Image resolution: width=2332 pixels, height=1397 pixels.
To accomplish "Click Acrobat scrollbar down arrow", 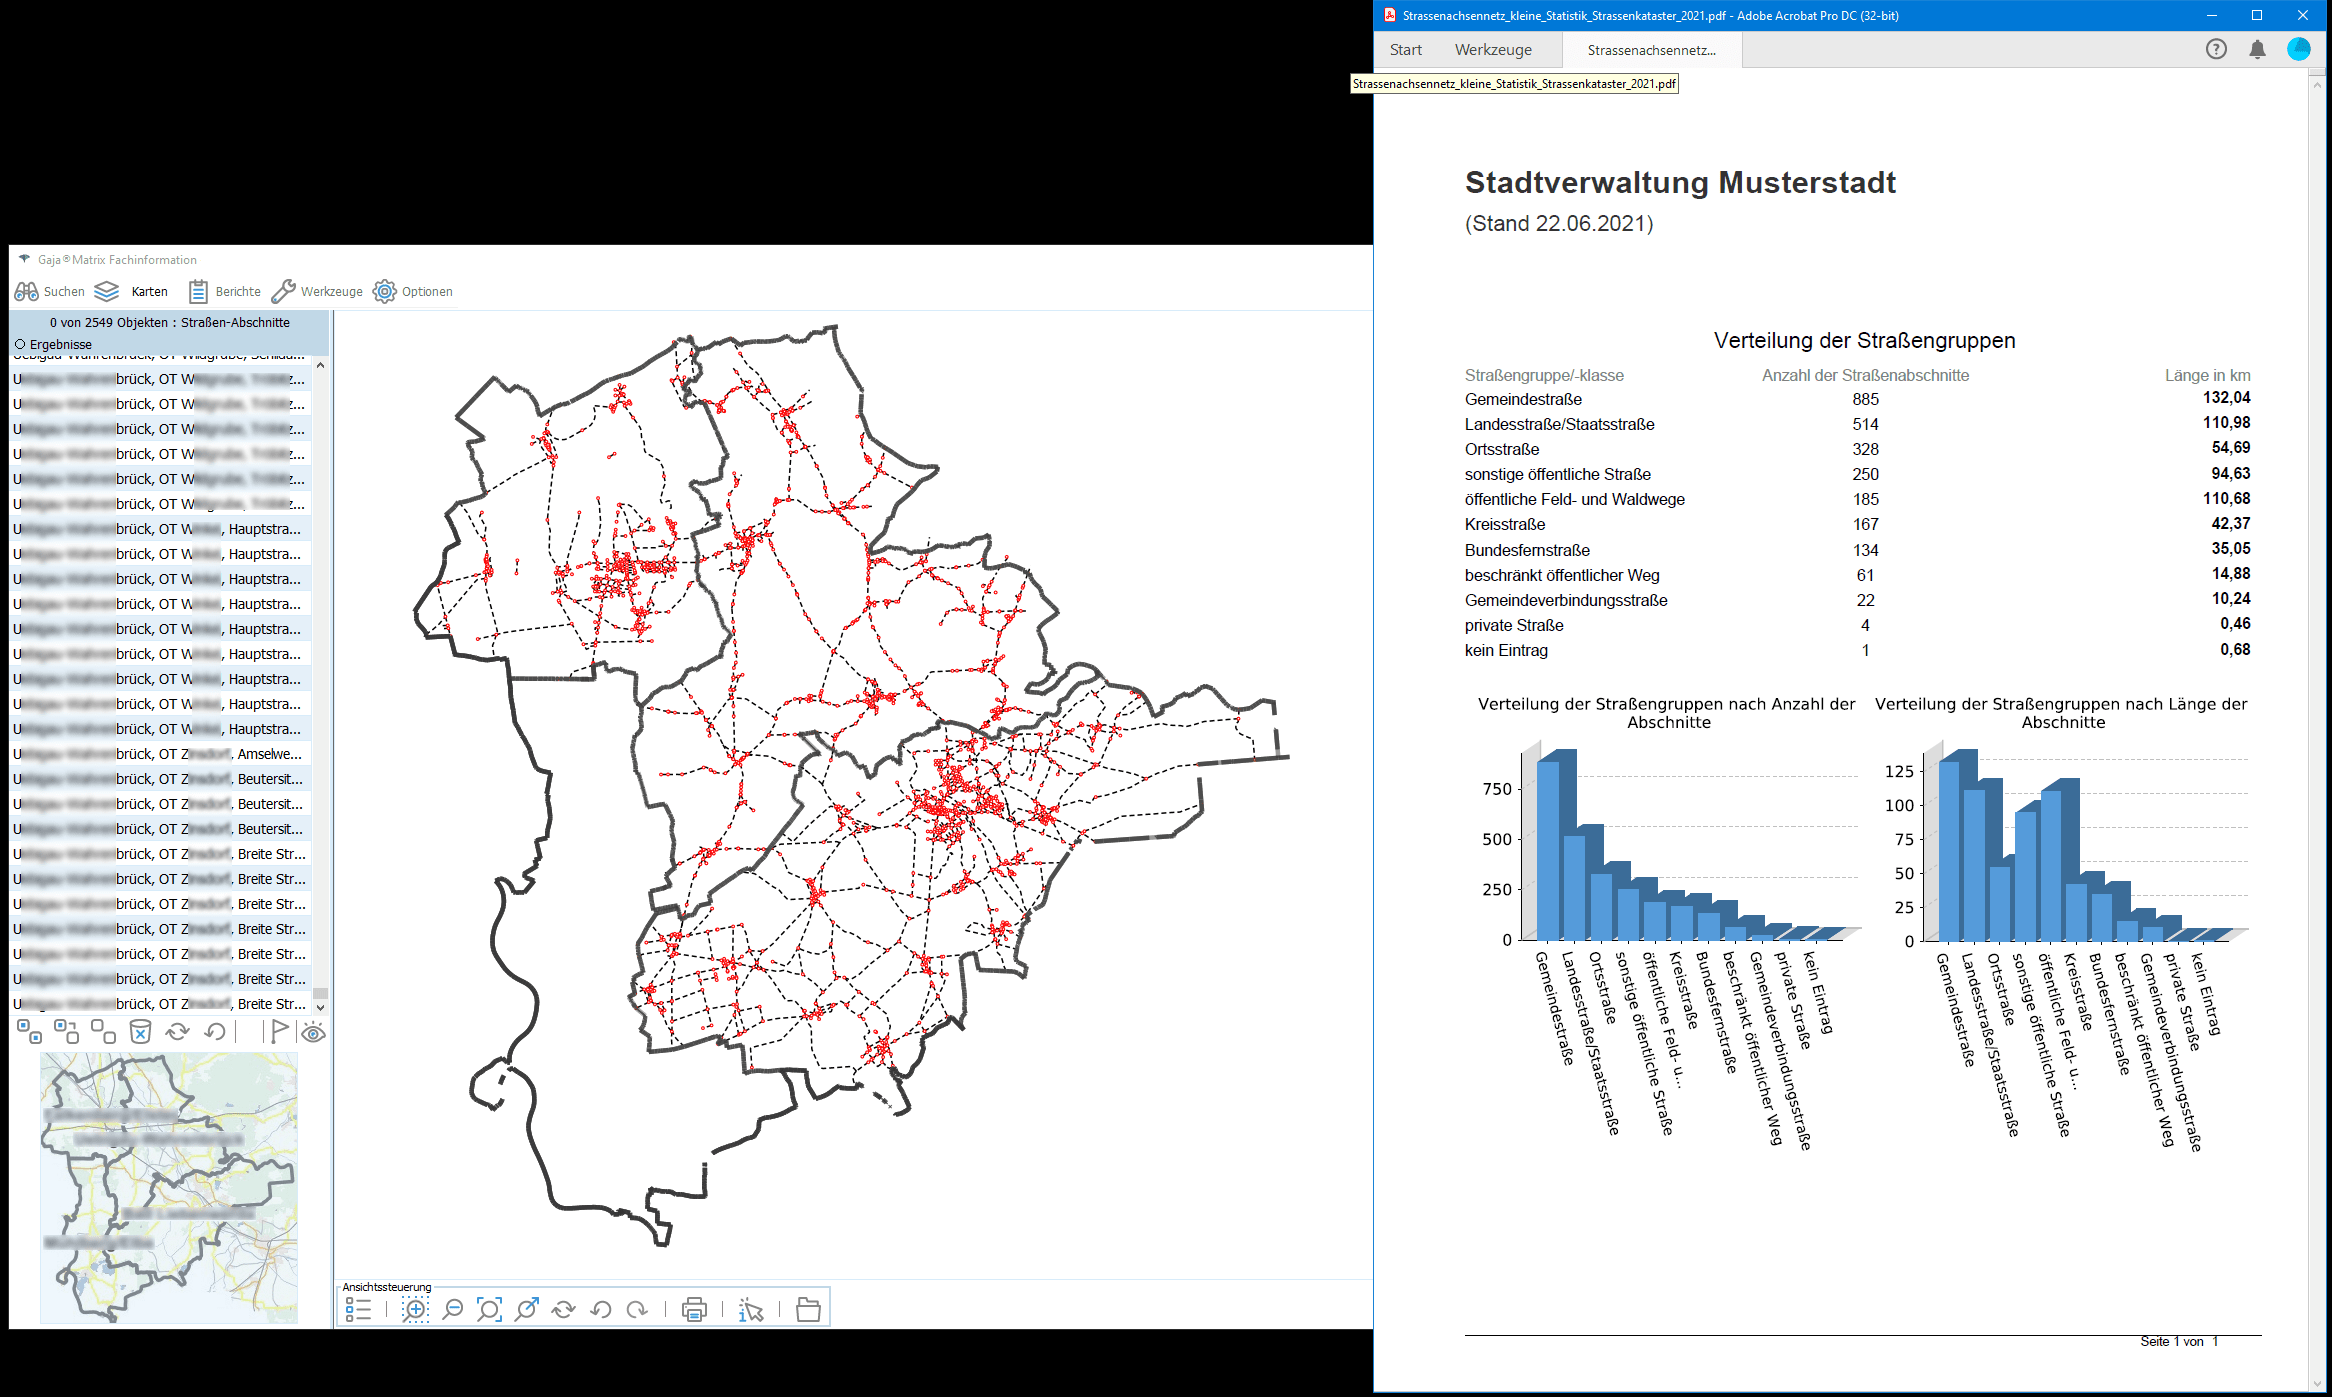I will [x=2318, y=1382].
